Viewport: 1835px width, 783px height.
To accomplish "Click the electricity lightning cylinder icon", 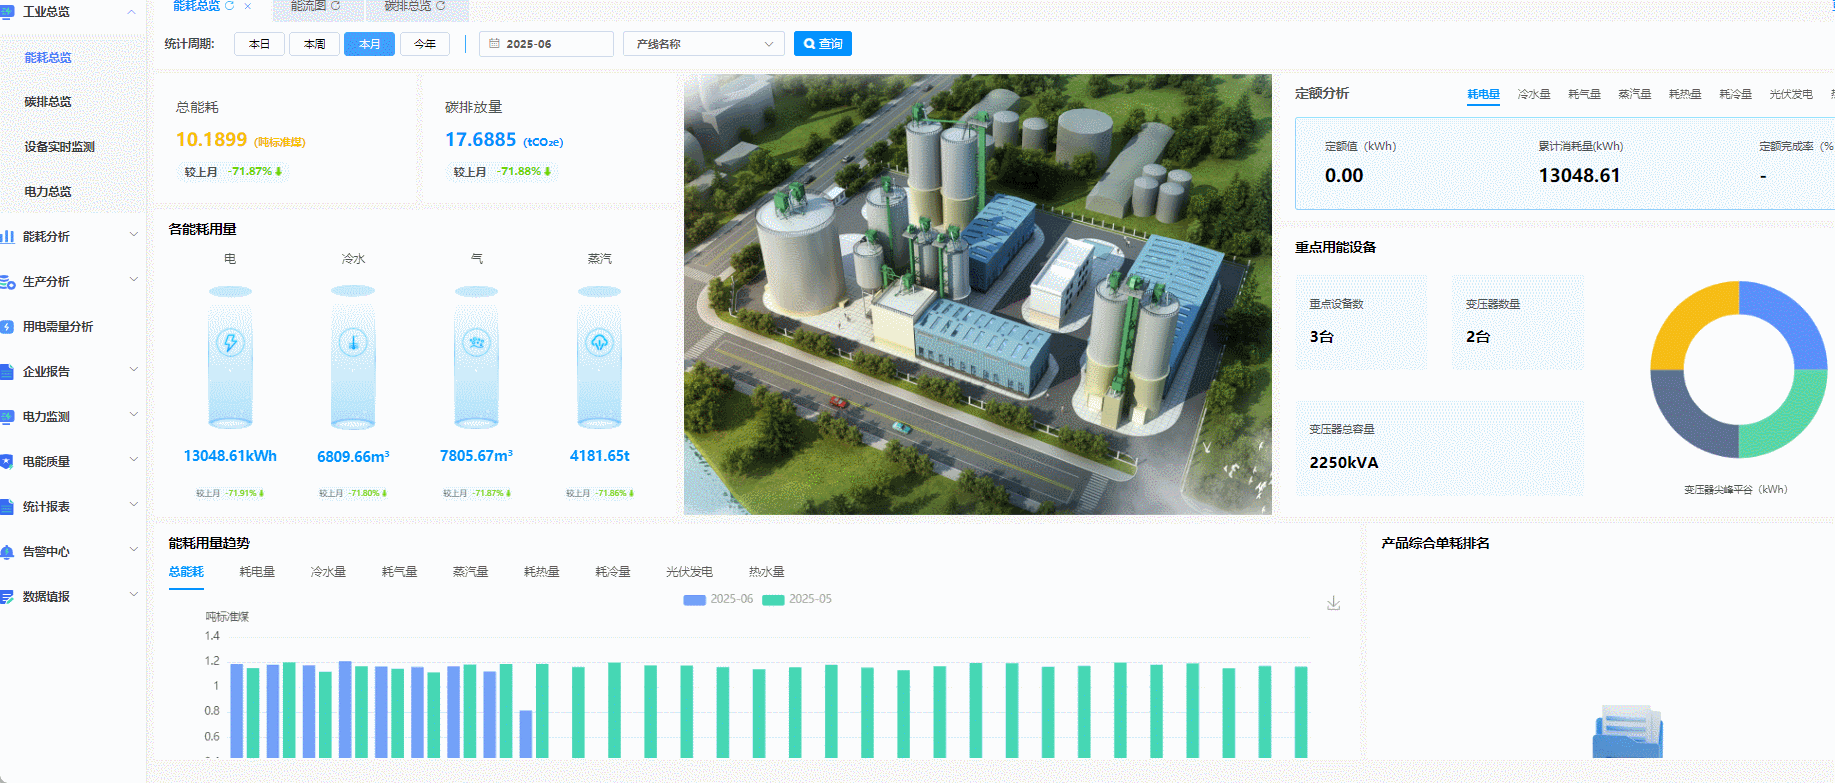I will [230, 344].
